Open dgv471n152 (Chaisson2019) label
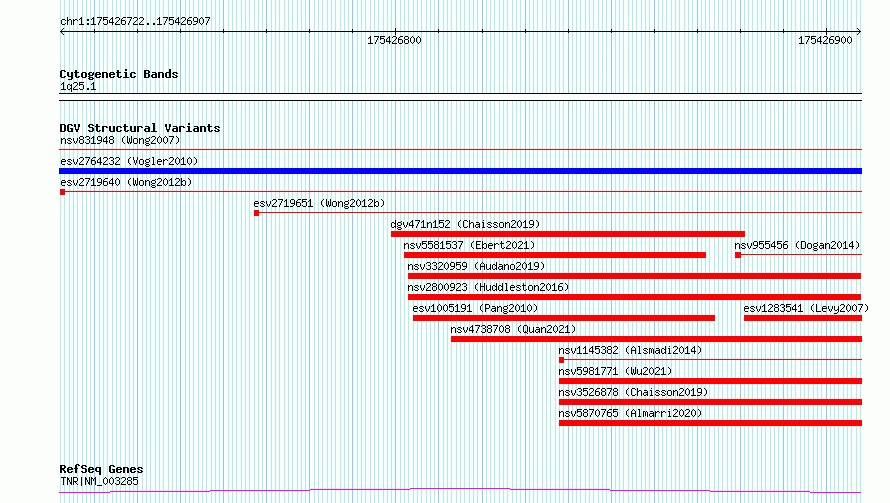Screen dimensions: 890x503 465,224
